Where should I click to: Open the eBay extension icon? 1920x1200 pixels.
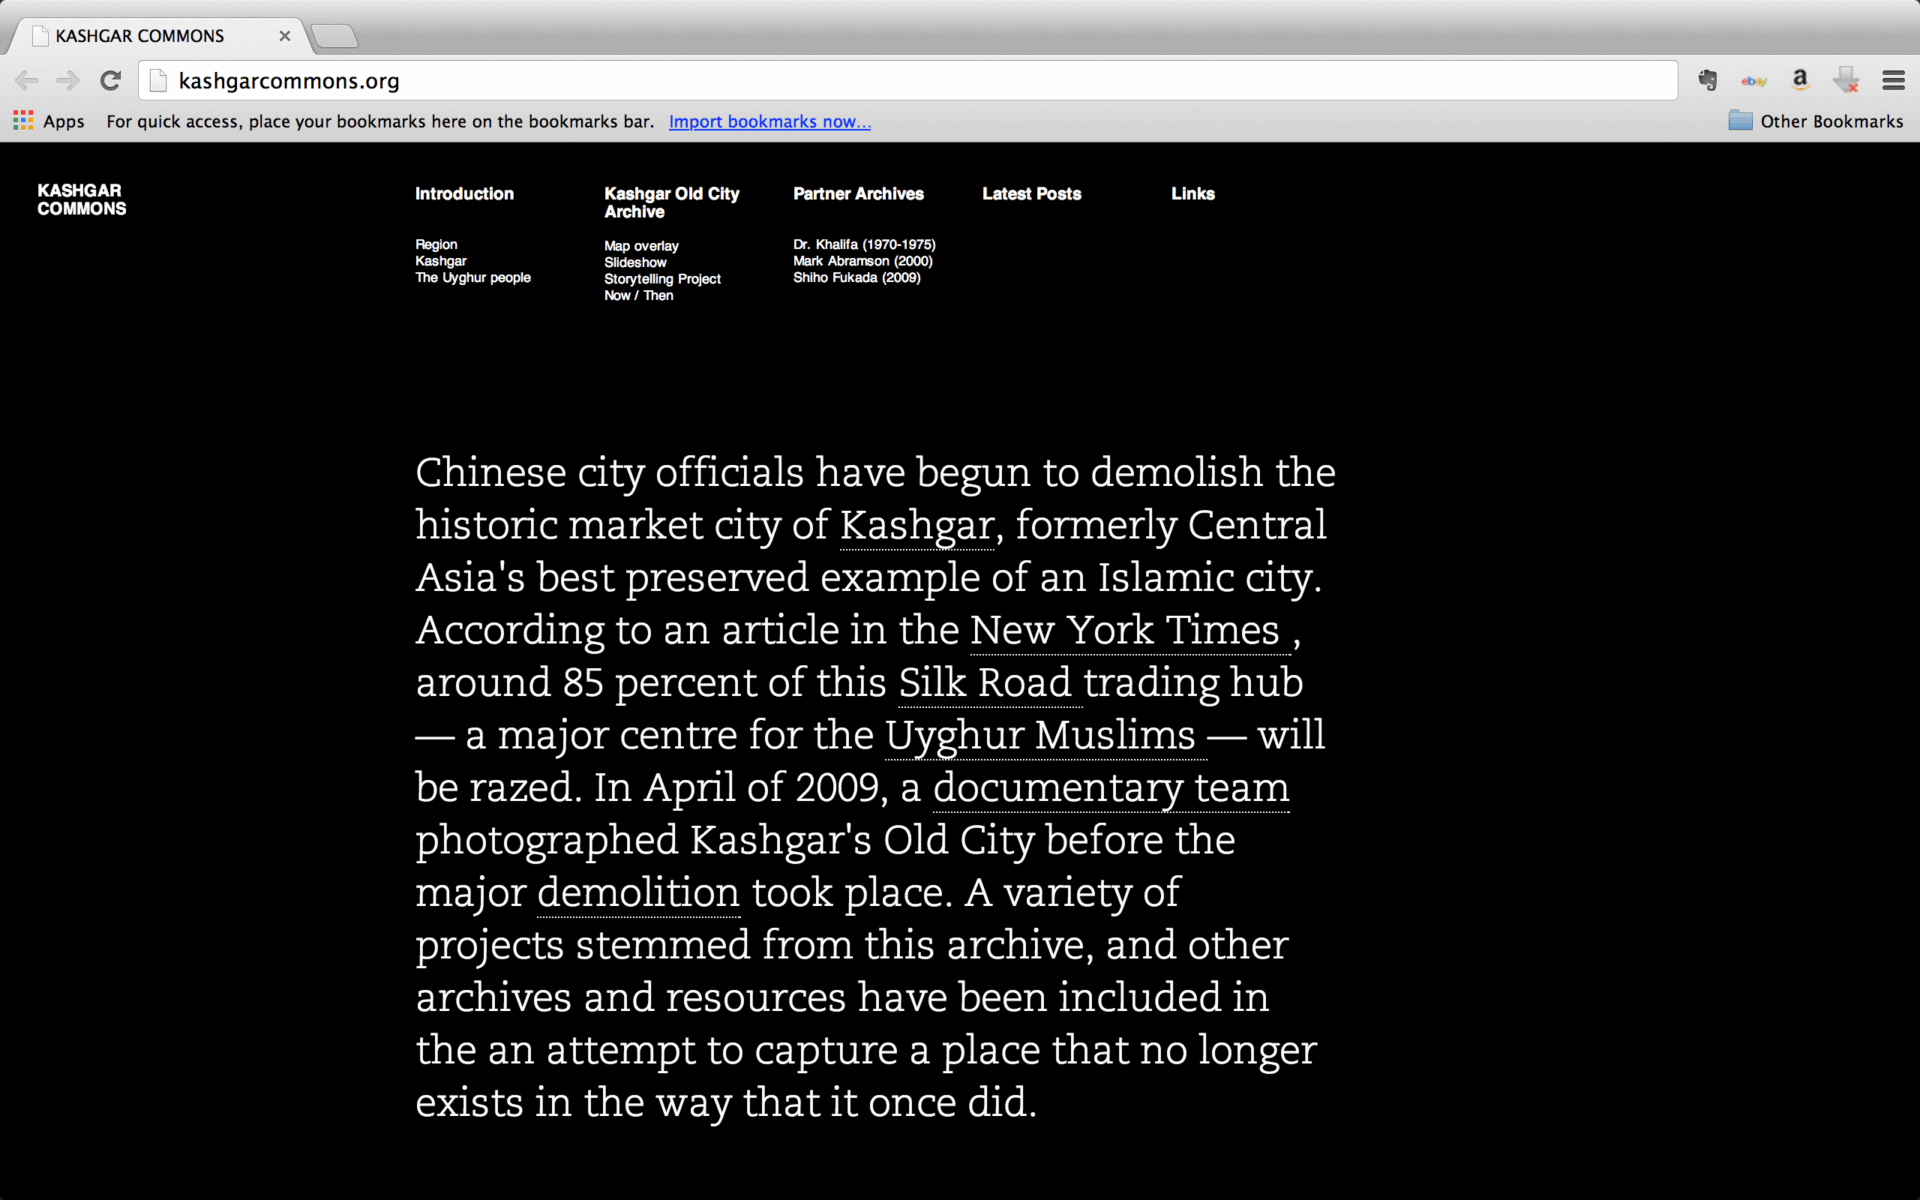click(x=1753, y=80)
